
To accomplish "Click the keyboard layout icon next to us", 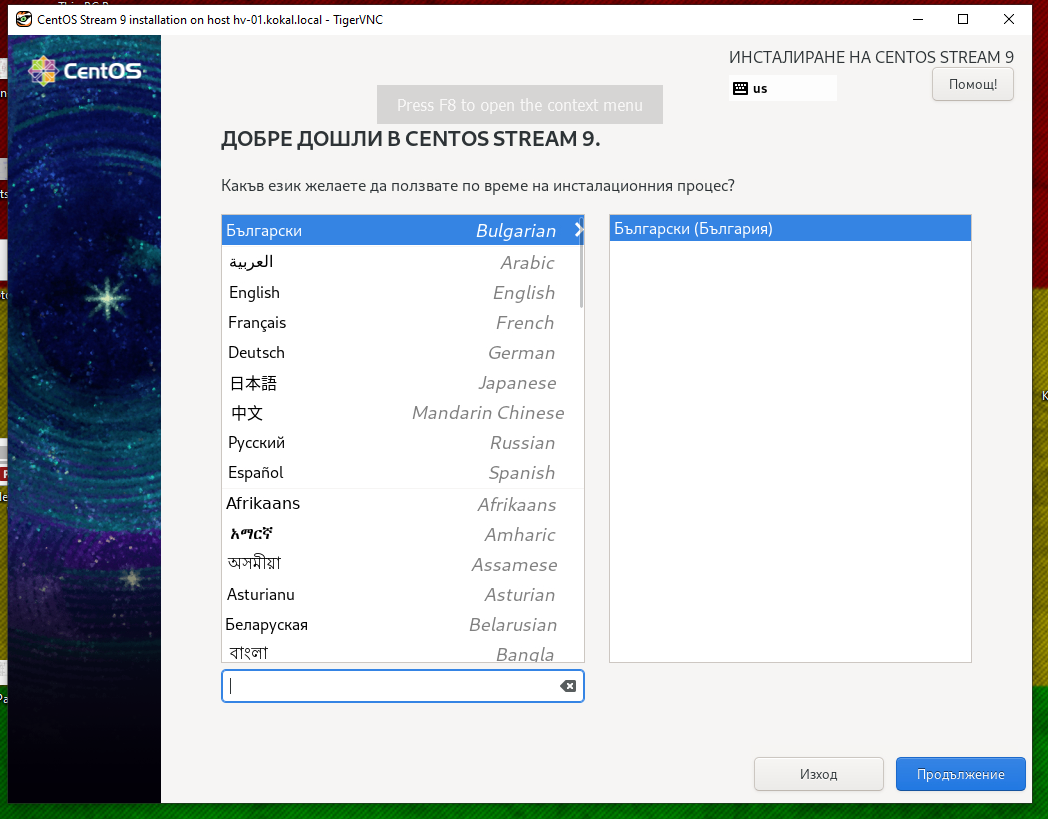I will (740, 88).
